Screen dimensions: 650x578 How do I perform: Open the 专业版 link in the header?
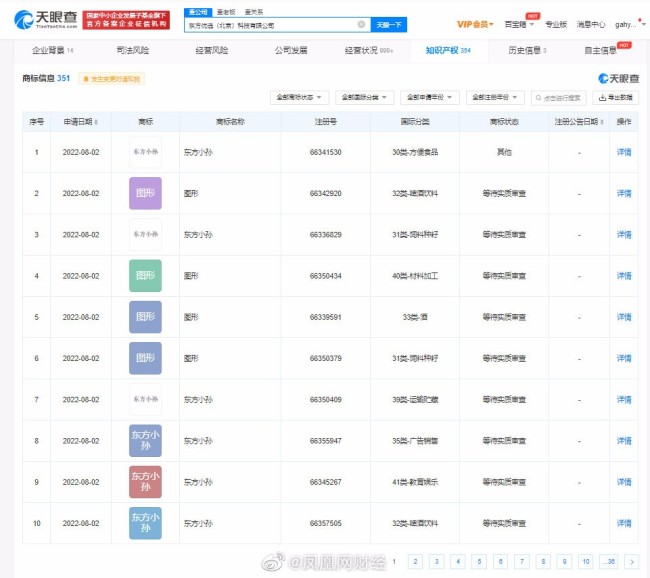[x=556, y=24]
